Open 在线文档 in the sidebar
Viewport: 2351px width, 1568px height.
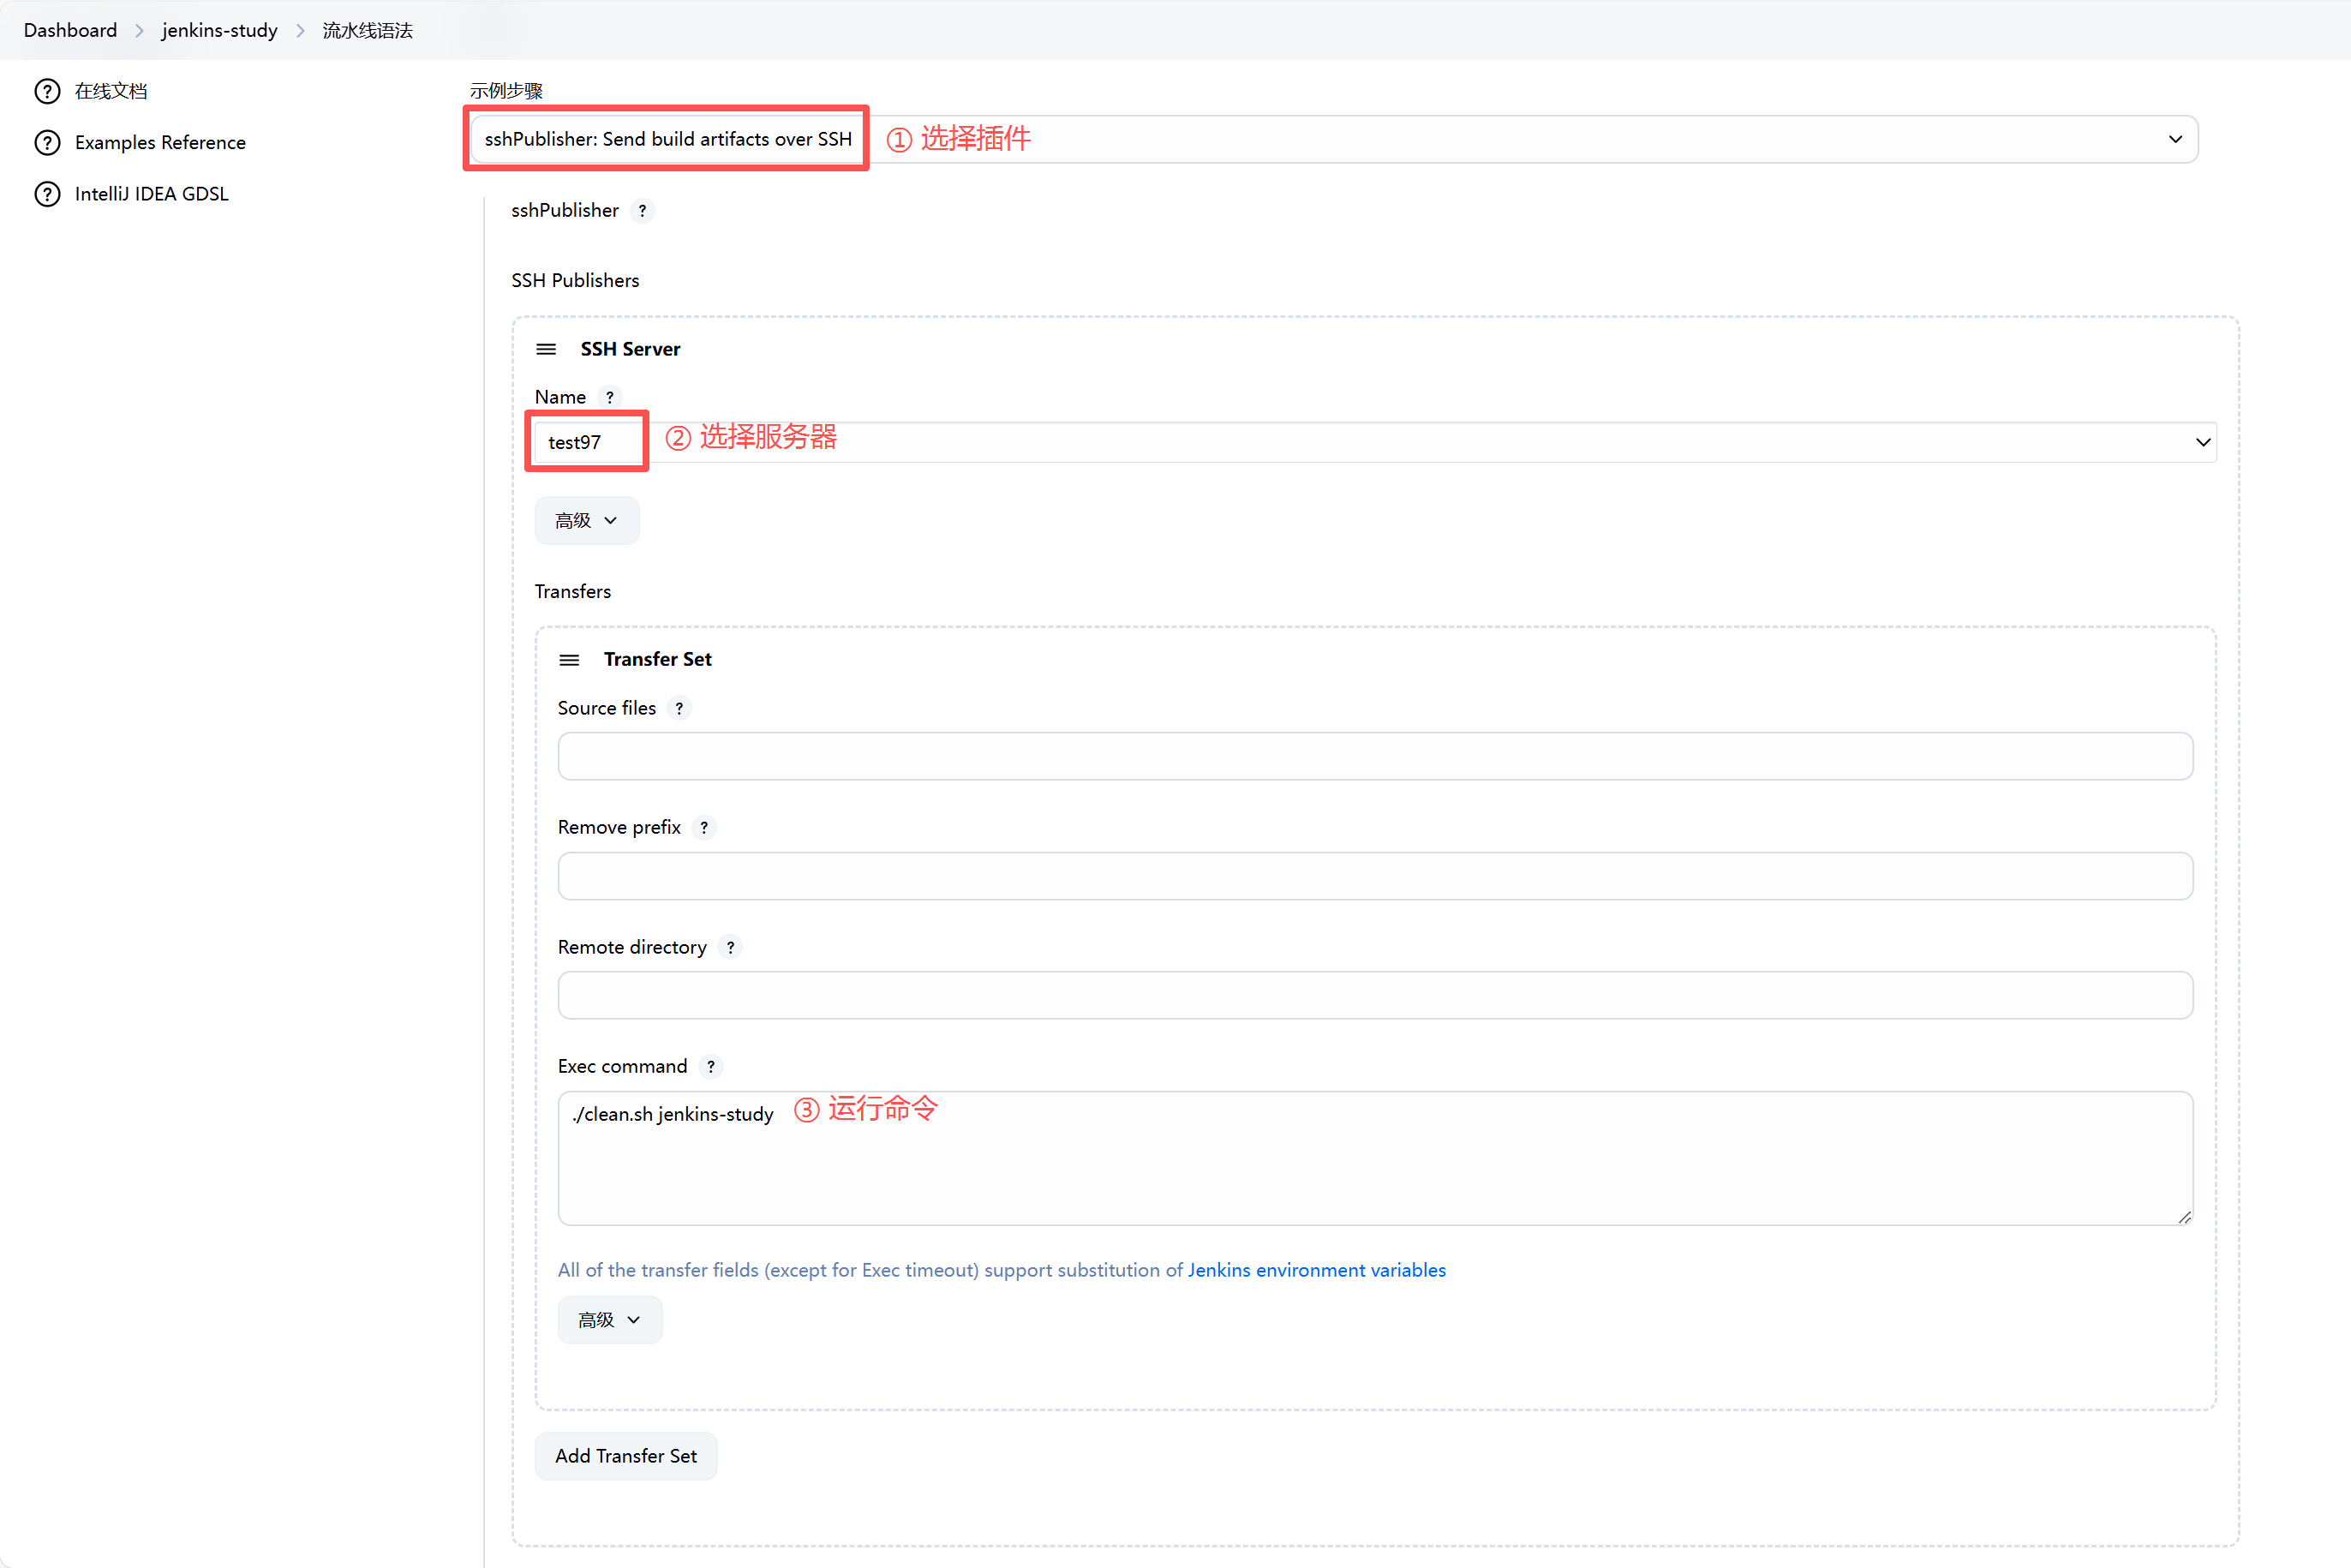[110, 91]
